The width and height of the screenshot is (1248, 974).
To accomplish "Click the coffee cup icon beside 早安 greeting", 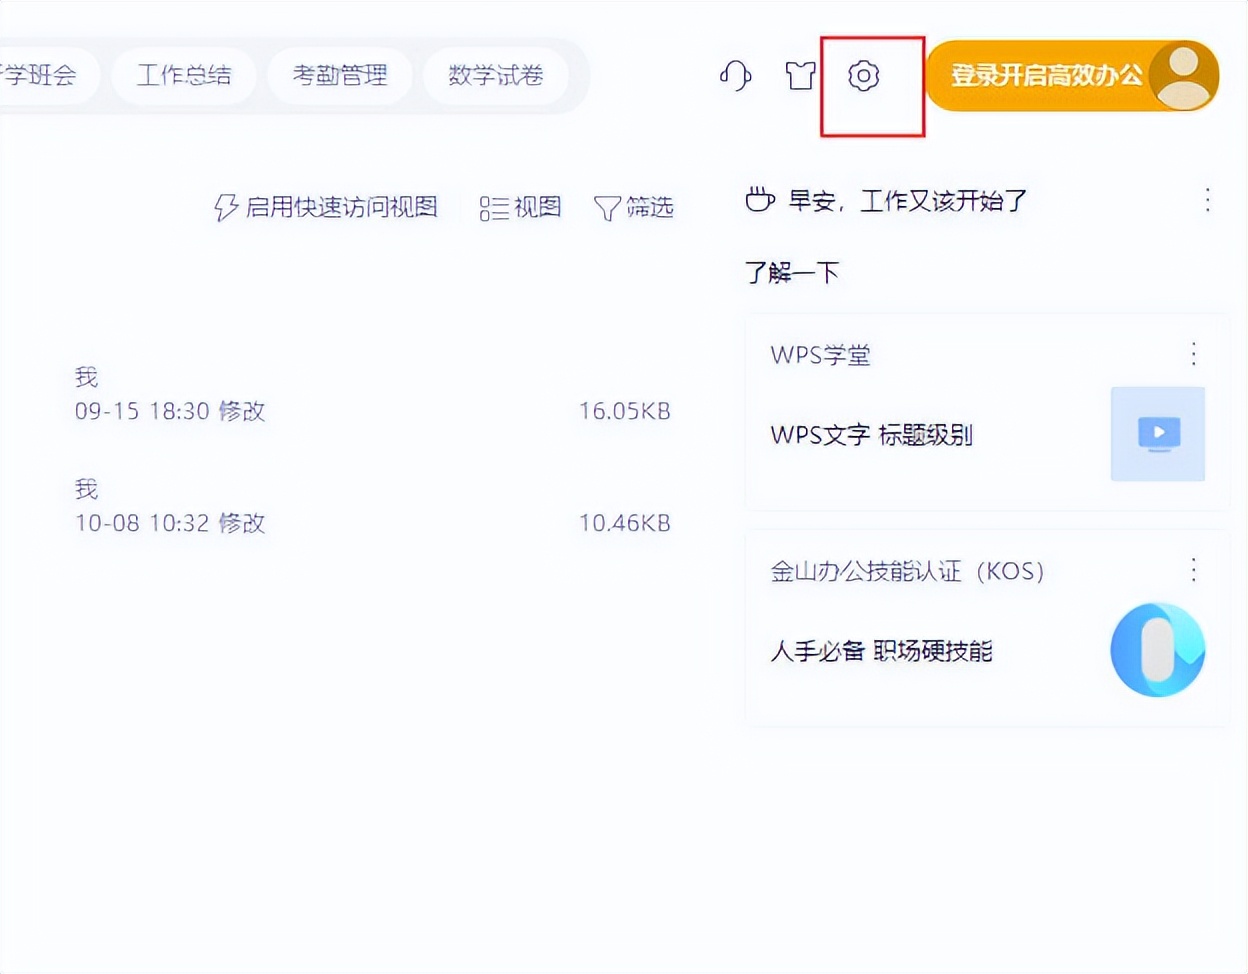I will point(760,200).
